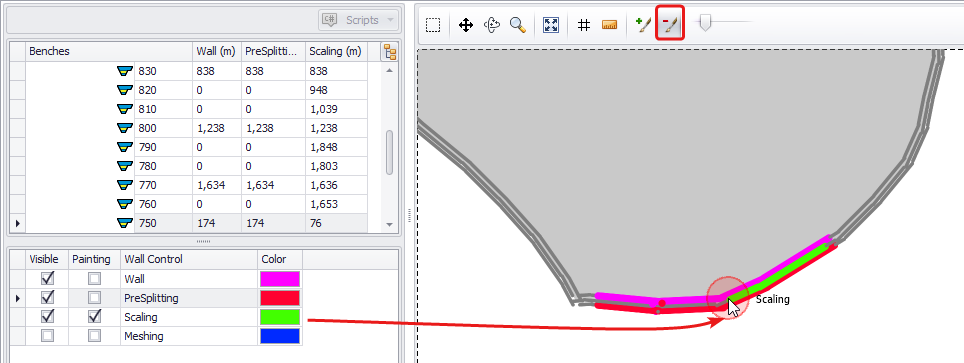This screenshot has width=964, height=363.
Task: Click the Scaling (m) column header
Action: [x=336, y=52]
